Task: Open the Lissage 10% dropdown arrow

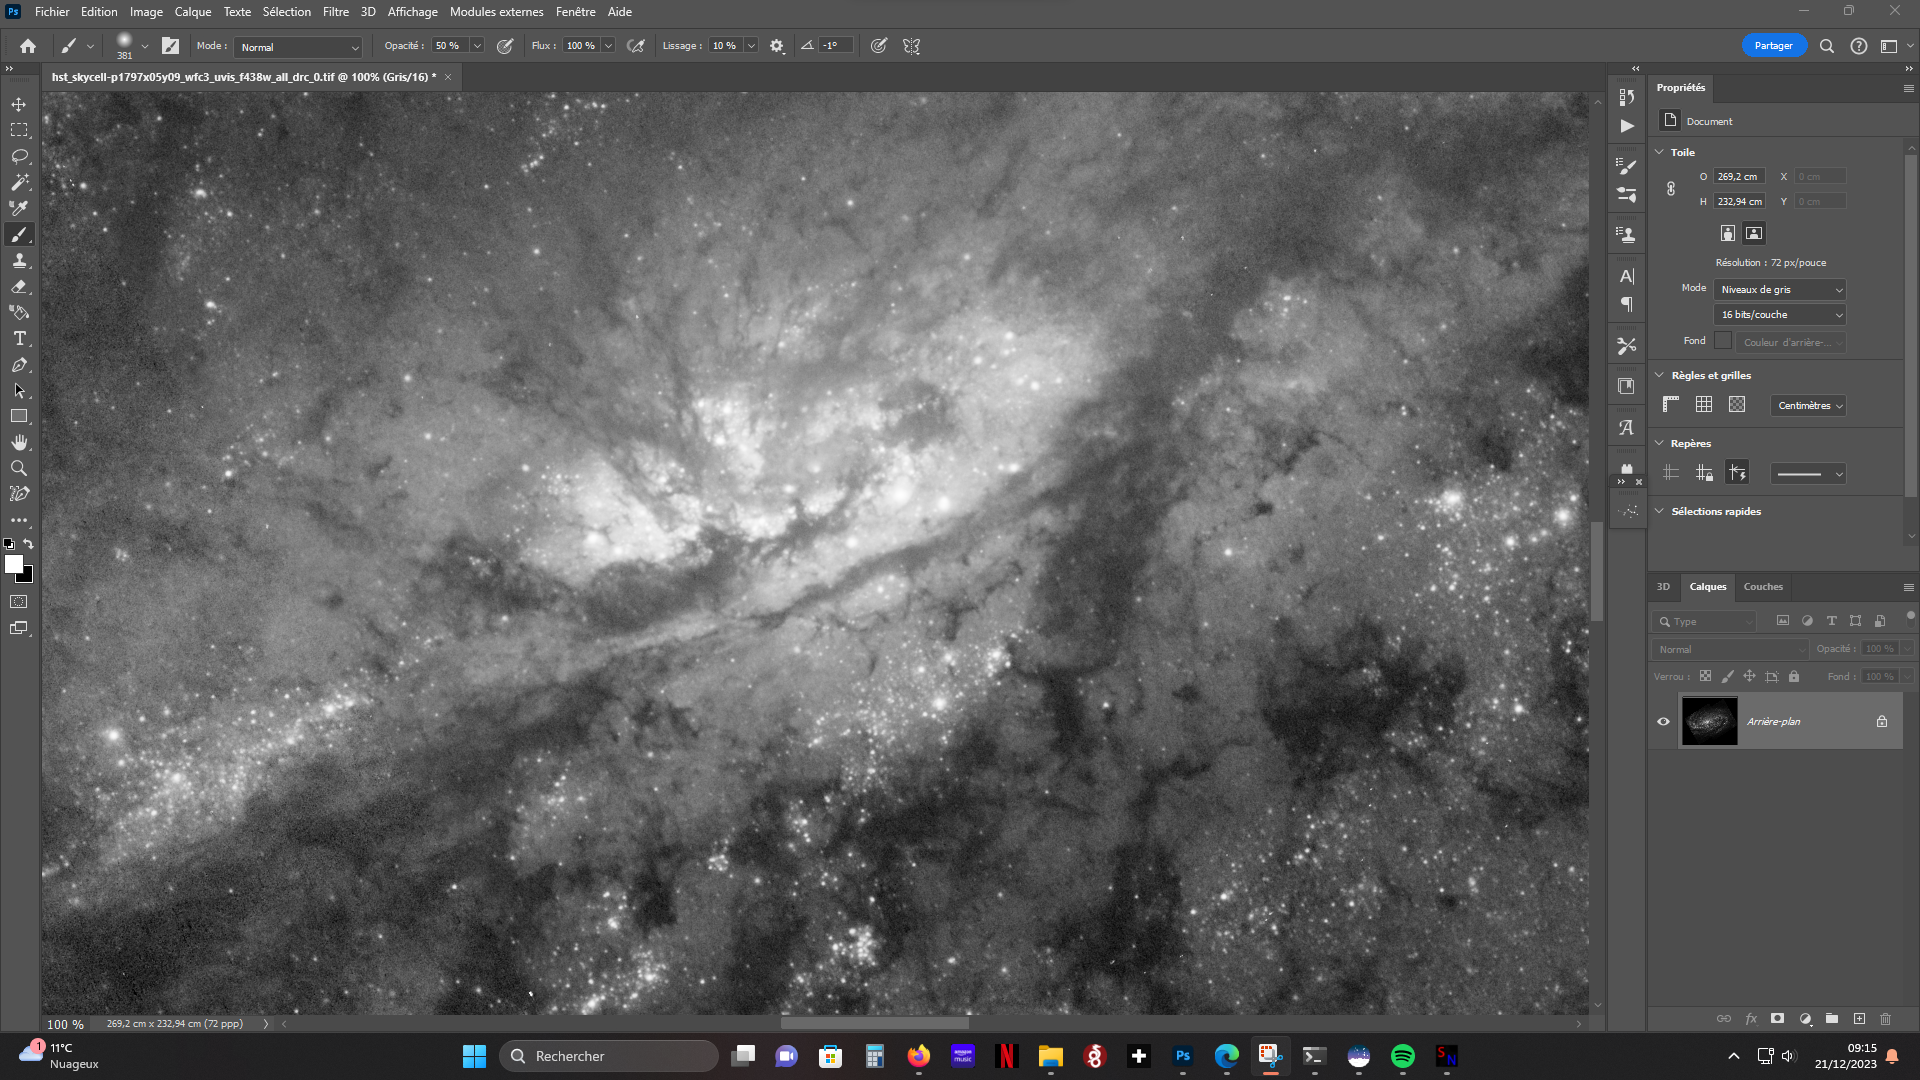Action: point(751,46)
